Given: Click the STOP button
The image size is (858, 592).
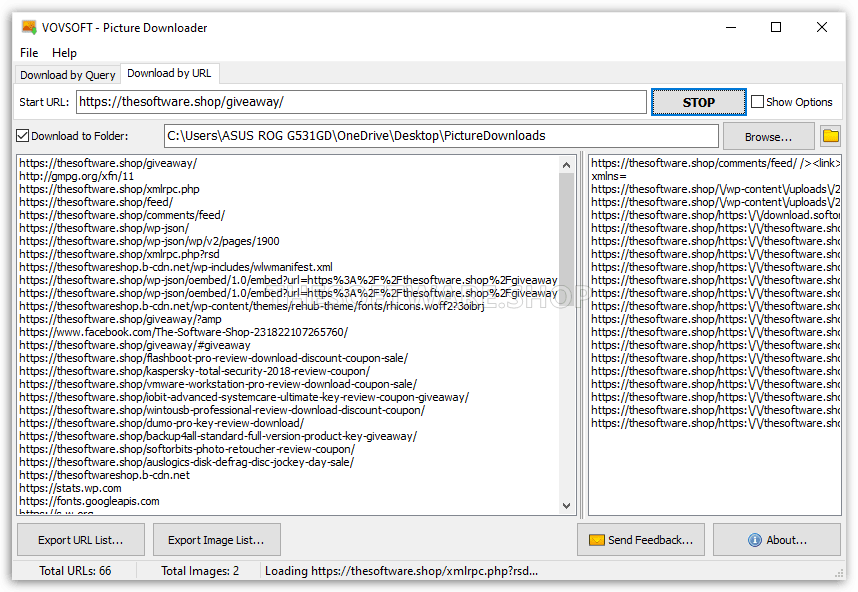Looking at the screenshot, I should 699,102.
